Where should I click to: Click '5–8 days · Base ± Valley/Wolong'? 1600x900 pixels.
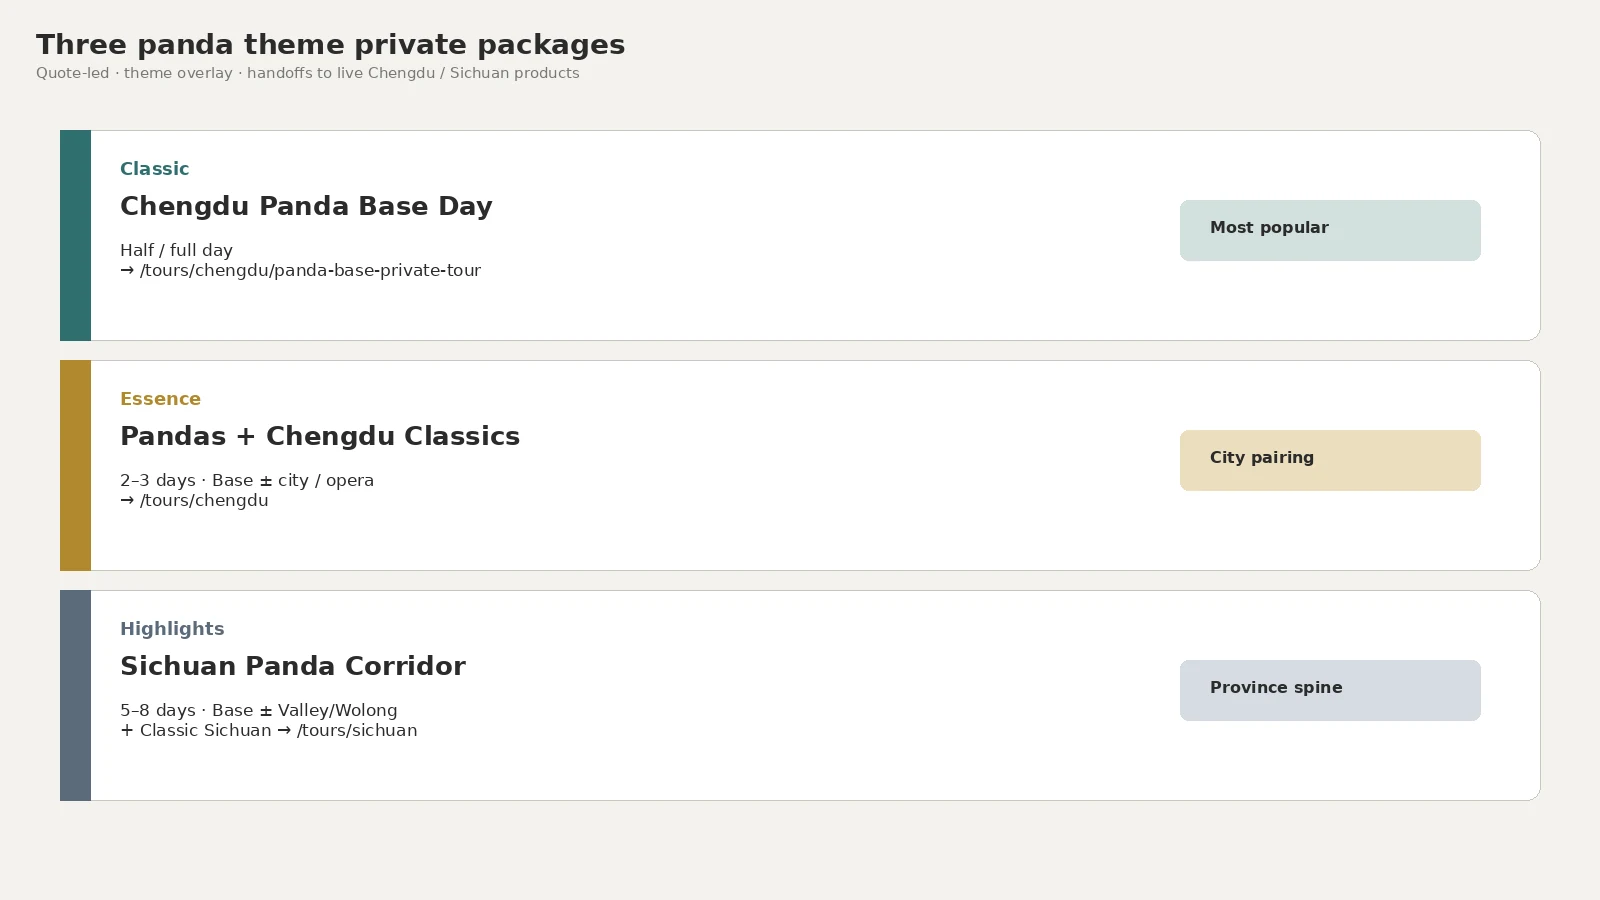(x=259, y=710)
